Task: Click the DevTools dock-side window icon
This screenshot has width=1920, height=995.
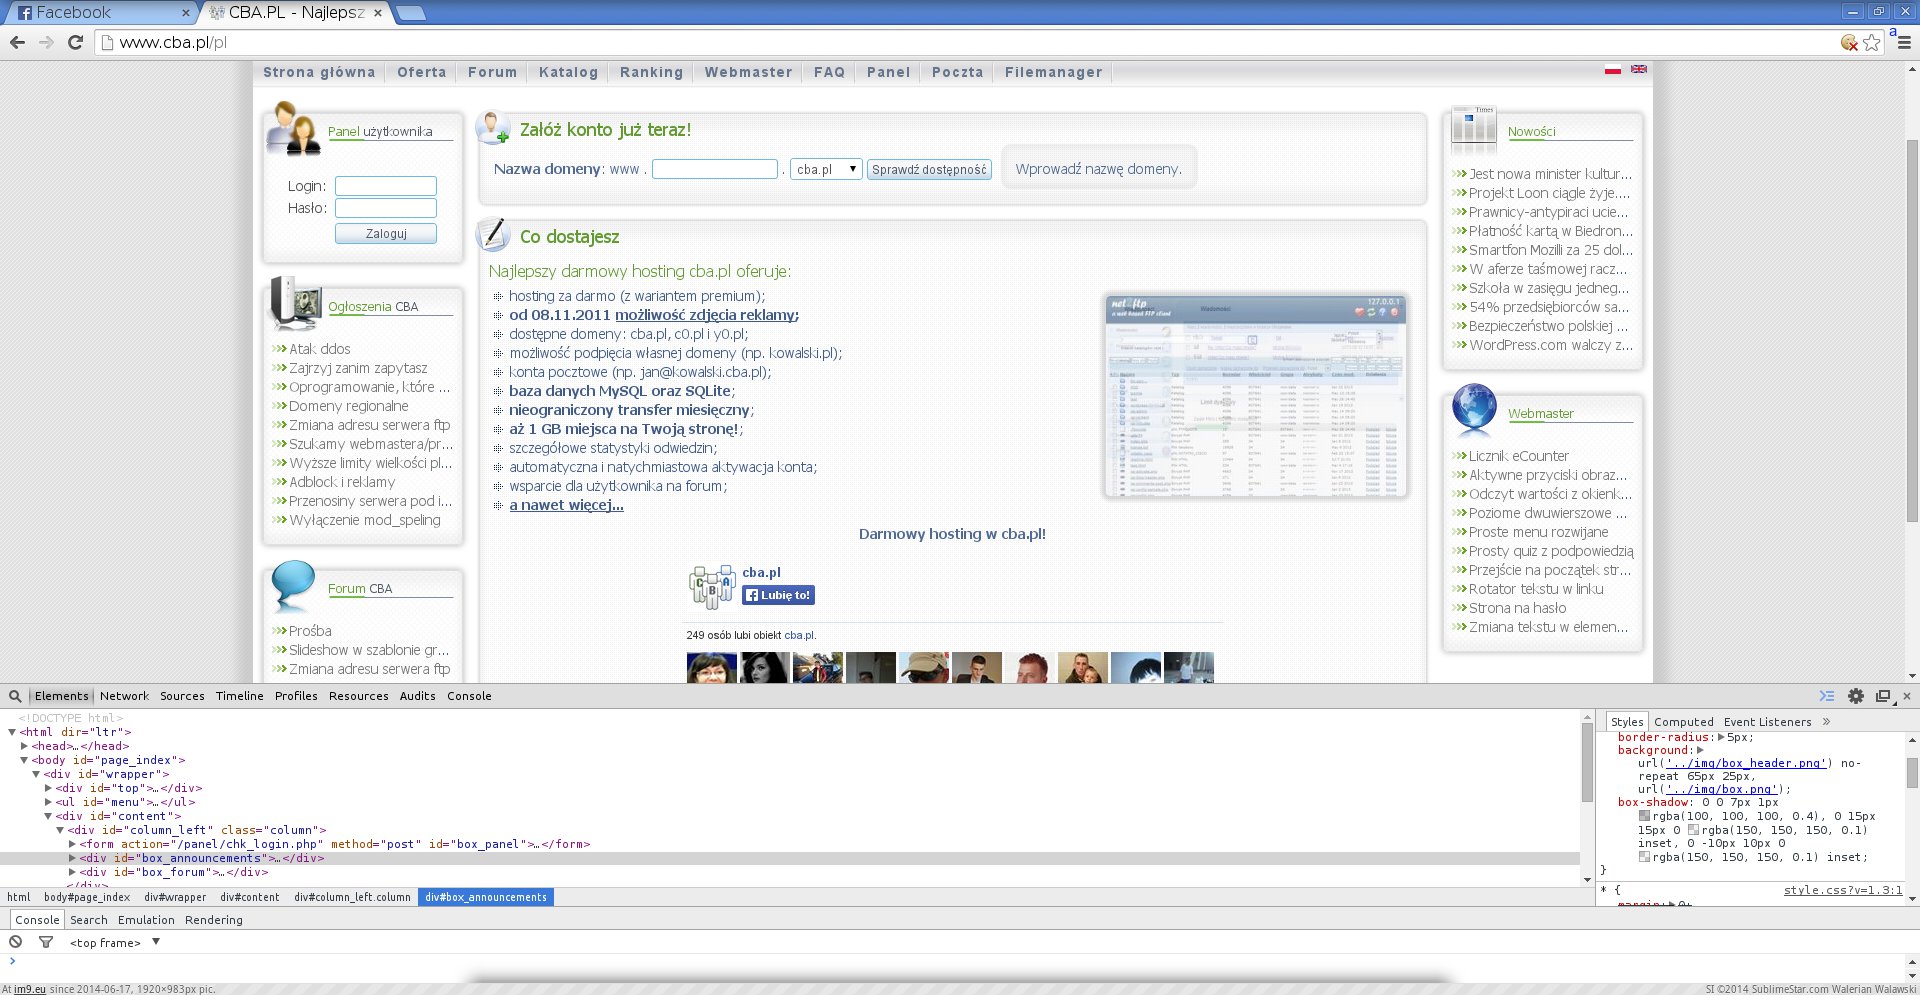Action: click(x=1883, y=696)
